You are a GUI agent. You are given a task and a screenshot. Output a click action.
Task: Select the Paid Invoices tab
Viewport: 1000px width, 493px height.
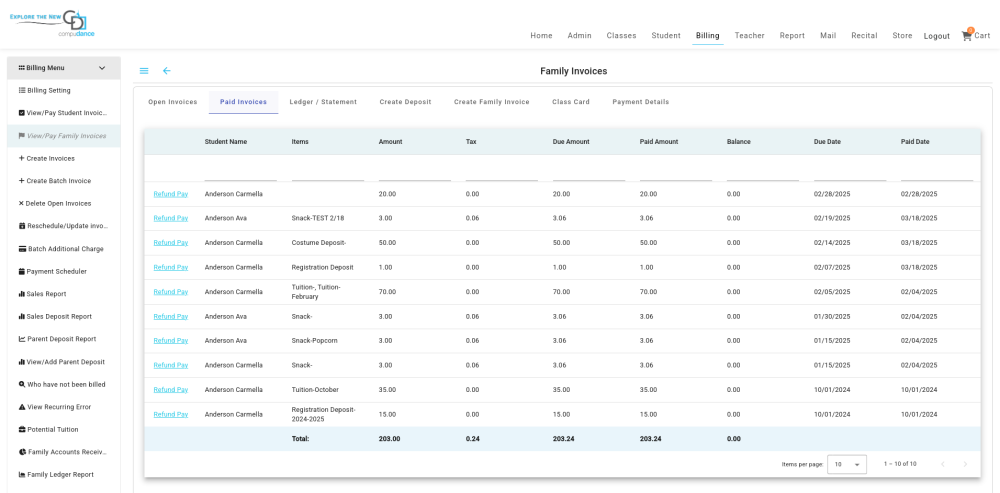click(x=244, y=102)
